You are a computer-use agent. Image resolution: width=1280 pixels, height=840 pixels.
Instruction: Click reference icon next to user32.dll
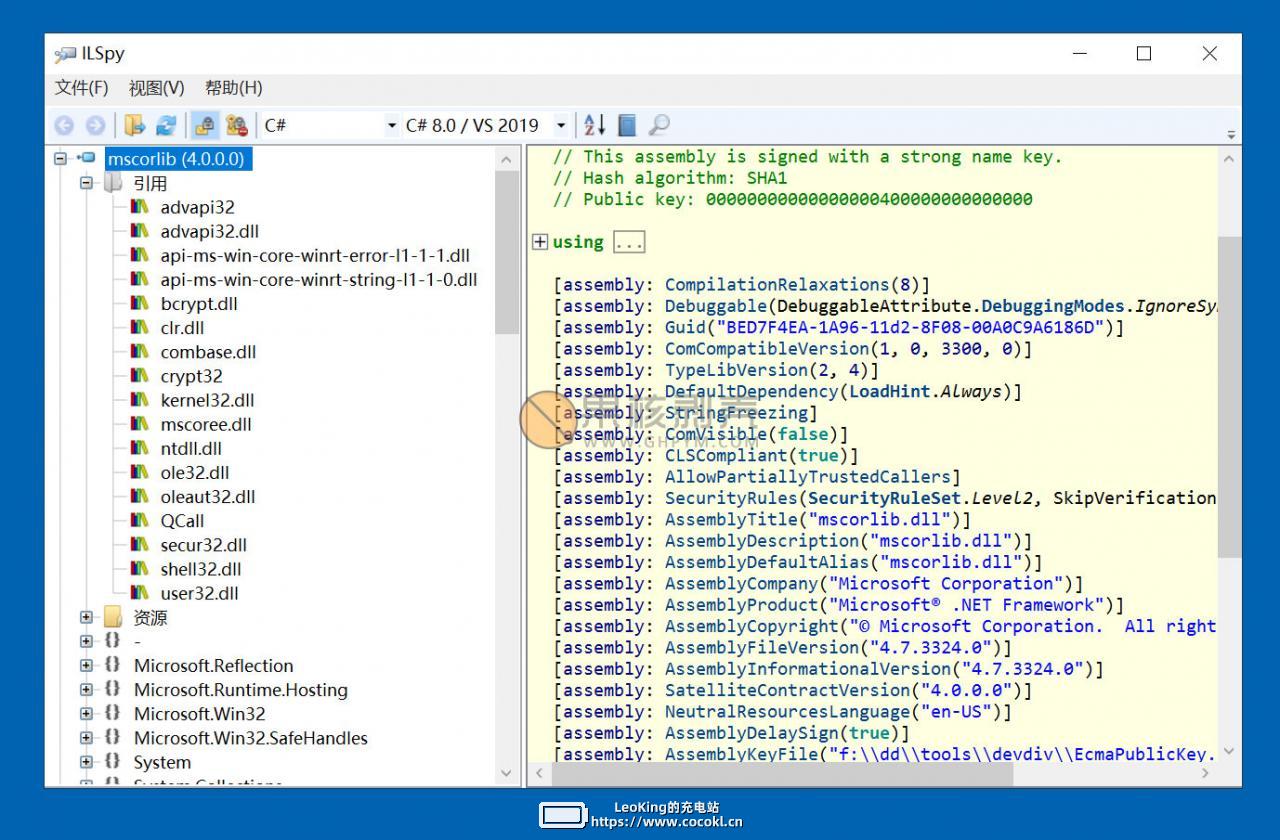pyautogui.click(x=140, y=592)
